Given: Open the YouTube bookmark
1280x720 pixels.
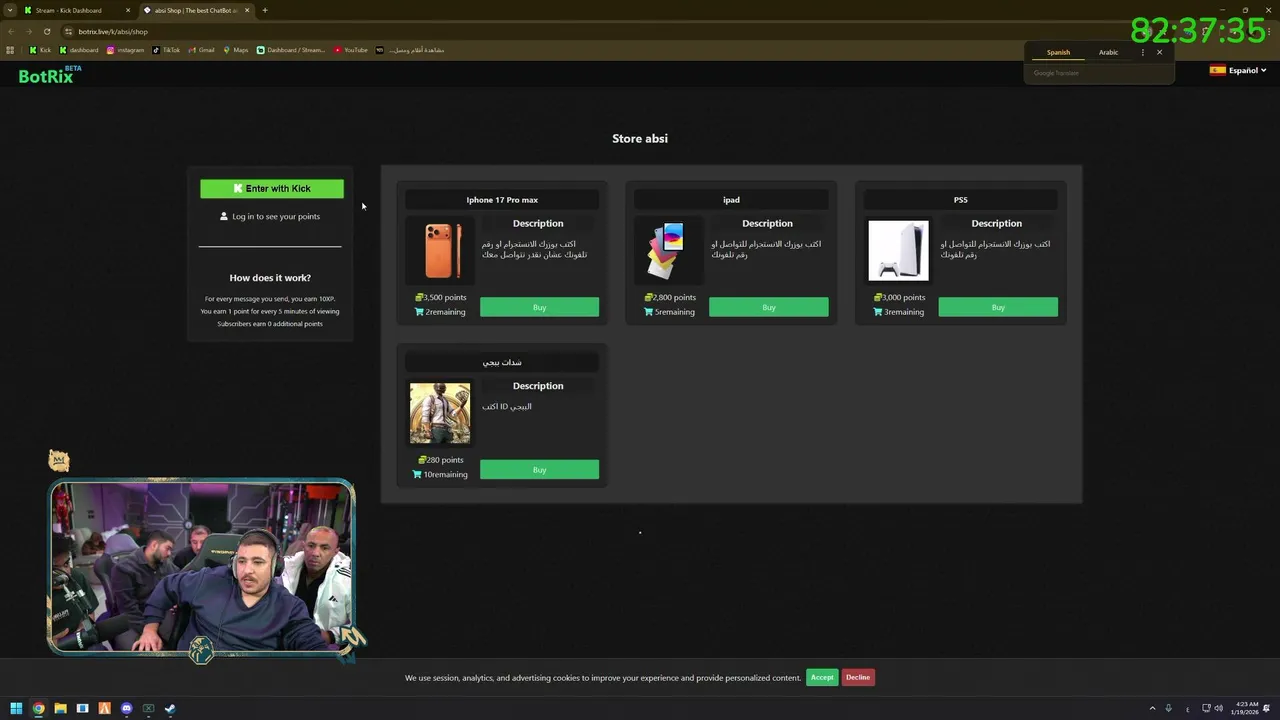Looking at the screenshot, I should click(351, 50).
